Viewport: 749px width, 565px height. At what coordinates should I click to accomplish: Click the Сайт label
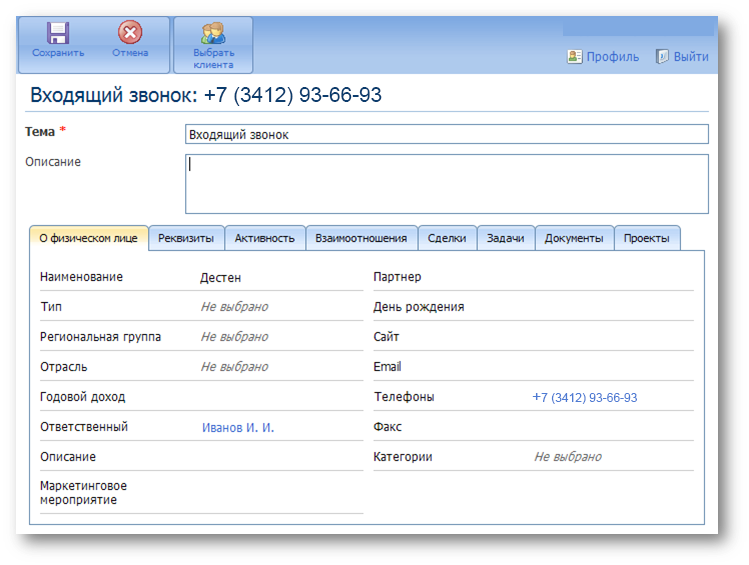(386, 337)
